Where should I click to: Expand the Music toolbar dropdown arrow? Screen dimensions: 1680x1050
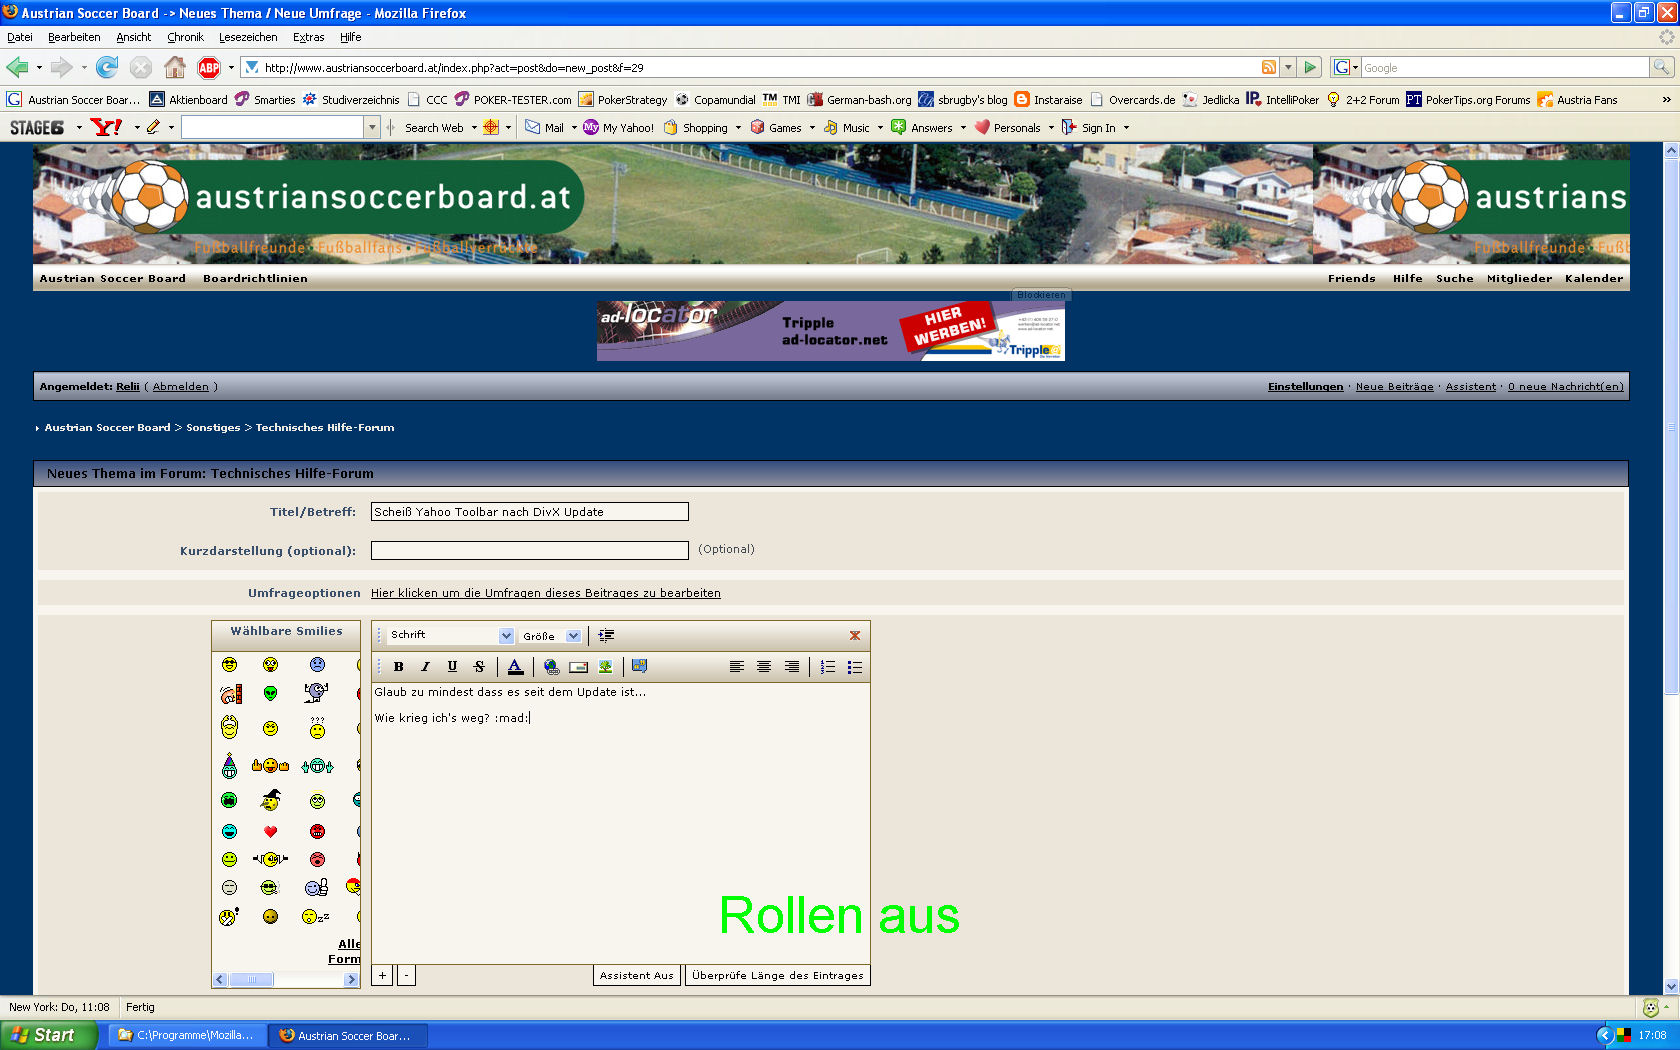point(880,128)
